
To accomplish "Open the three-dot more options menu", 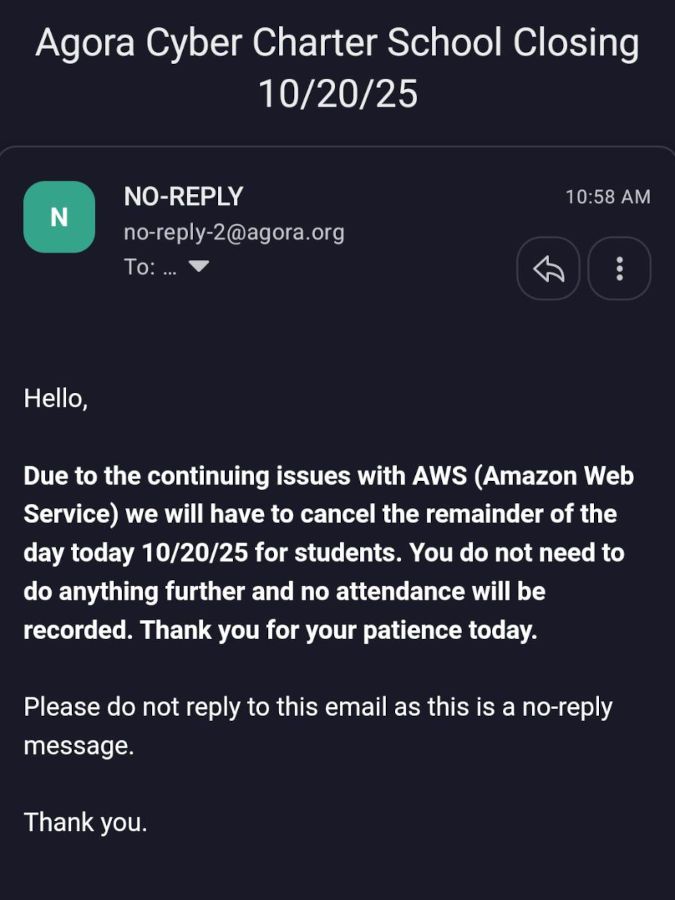I will tap(620, 268).
